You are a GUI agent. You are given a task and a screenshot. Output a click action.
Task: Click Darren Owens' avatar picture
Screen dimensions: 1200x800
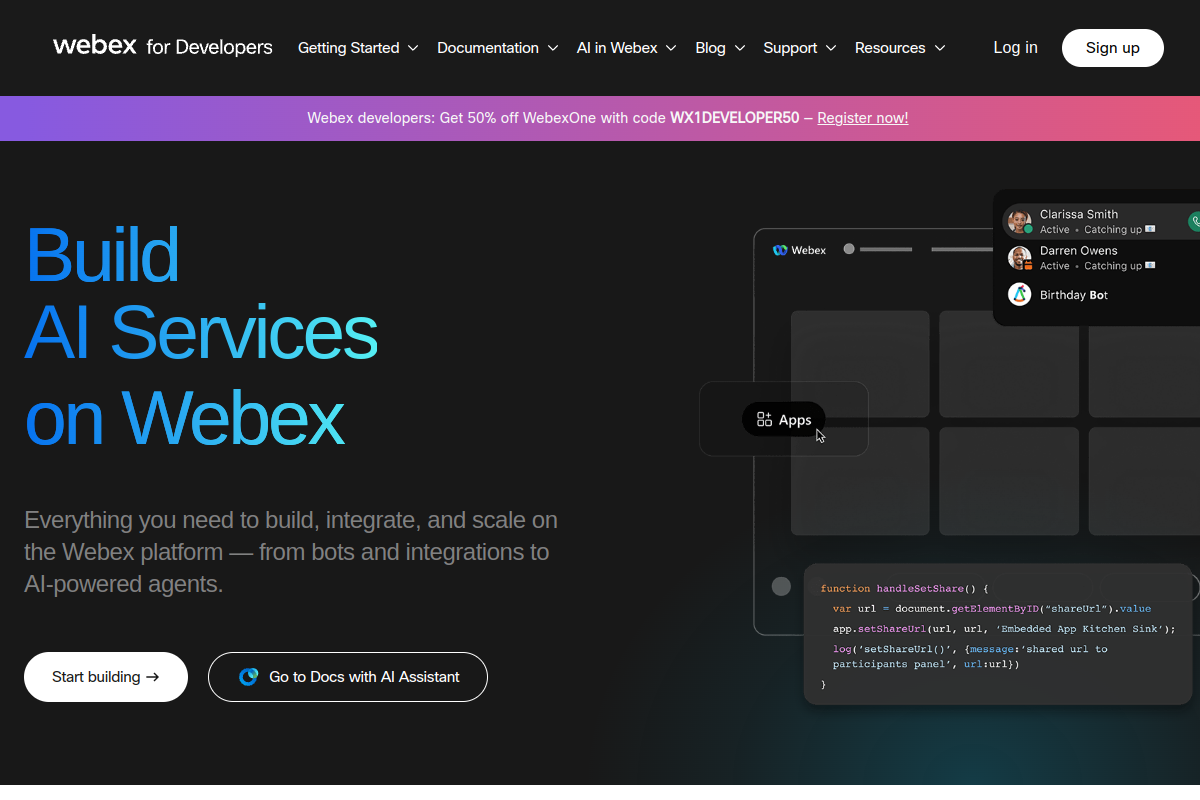tap(1019, 258)
